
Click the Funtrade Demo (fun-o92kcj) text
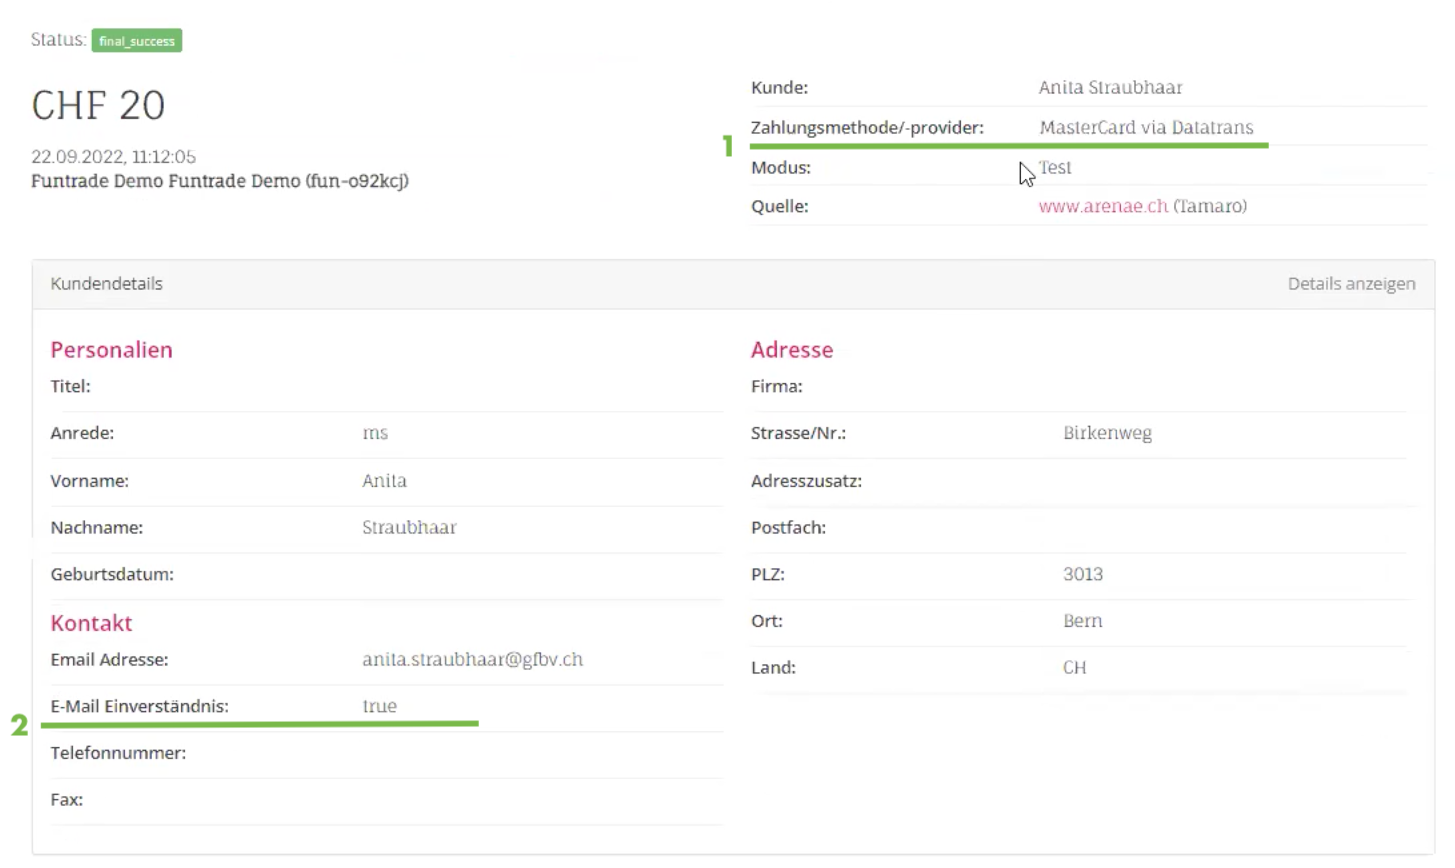click(x=220, y=181)
